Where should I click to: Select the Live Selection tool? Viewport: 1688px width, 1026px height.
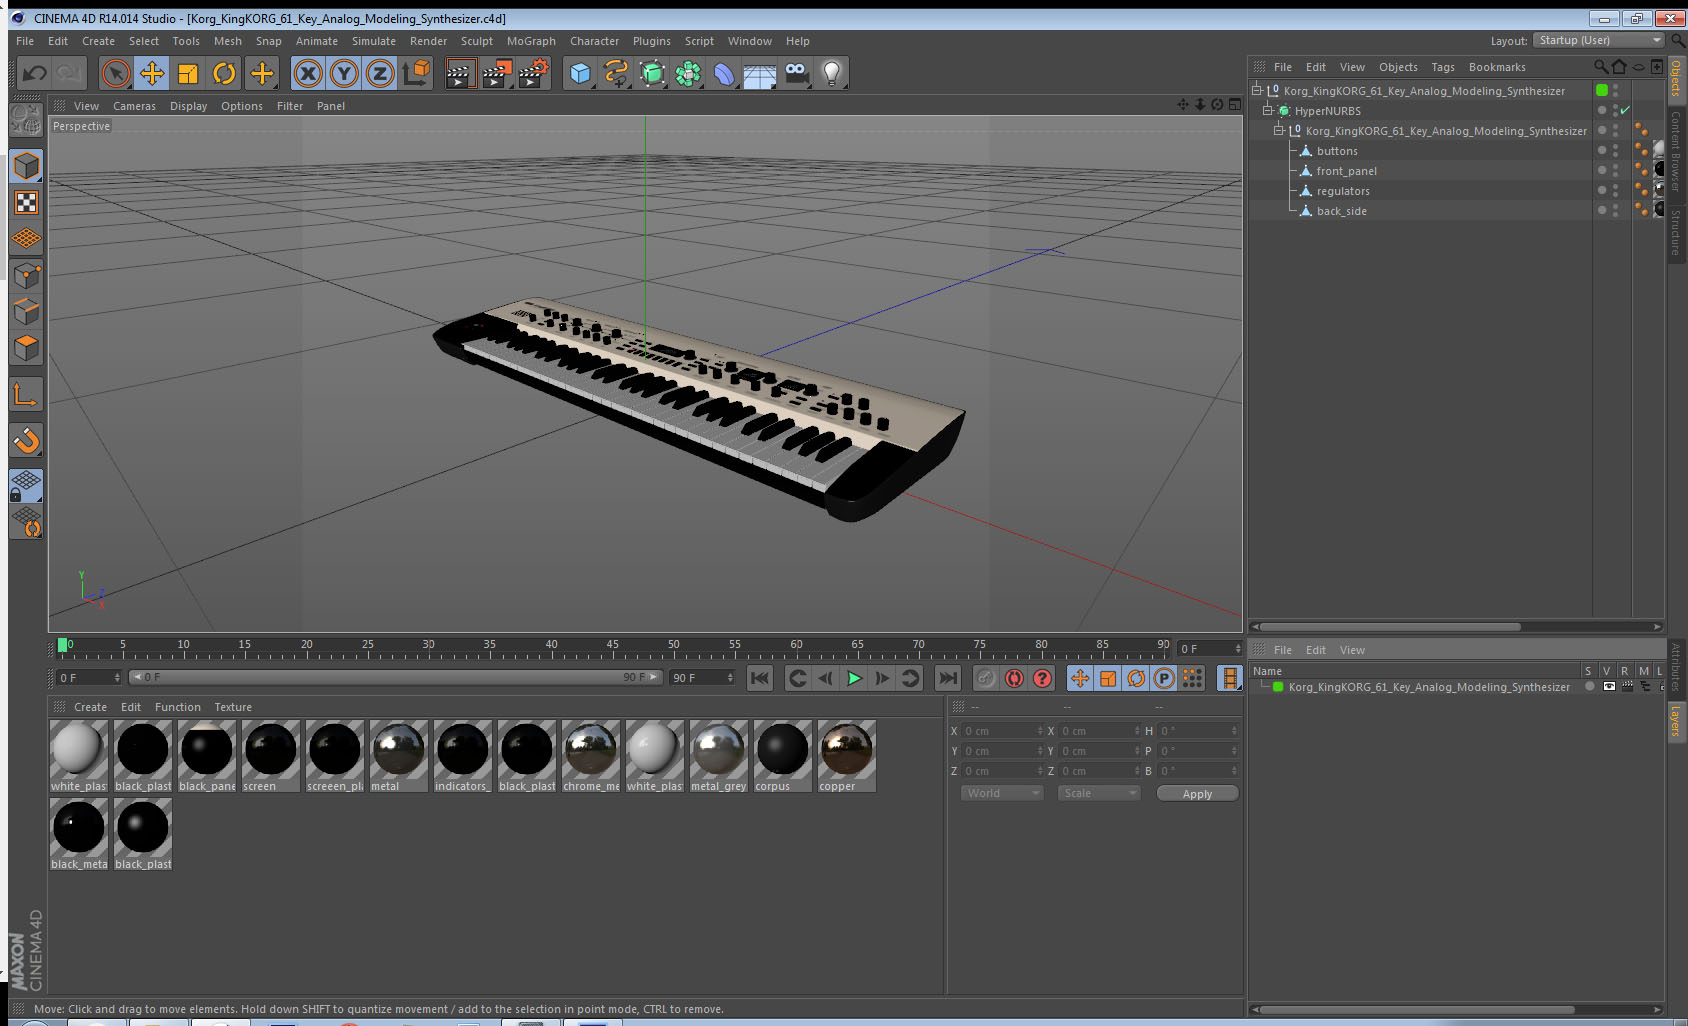coord(116,73)
